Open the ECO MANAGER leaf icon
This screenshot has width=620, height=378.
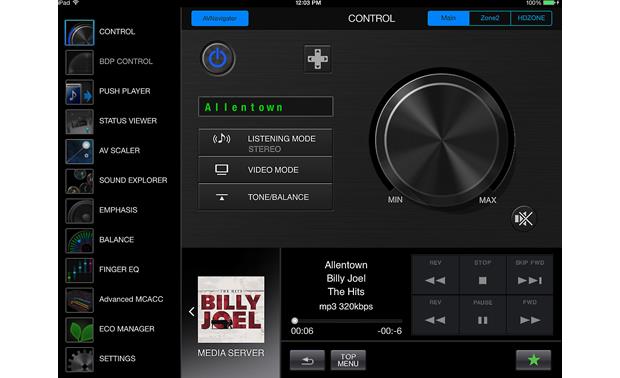pyautogui.click(x=79, y=329)
